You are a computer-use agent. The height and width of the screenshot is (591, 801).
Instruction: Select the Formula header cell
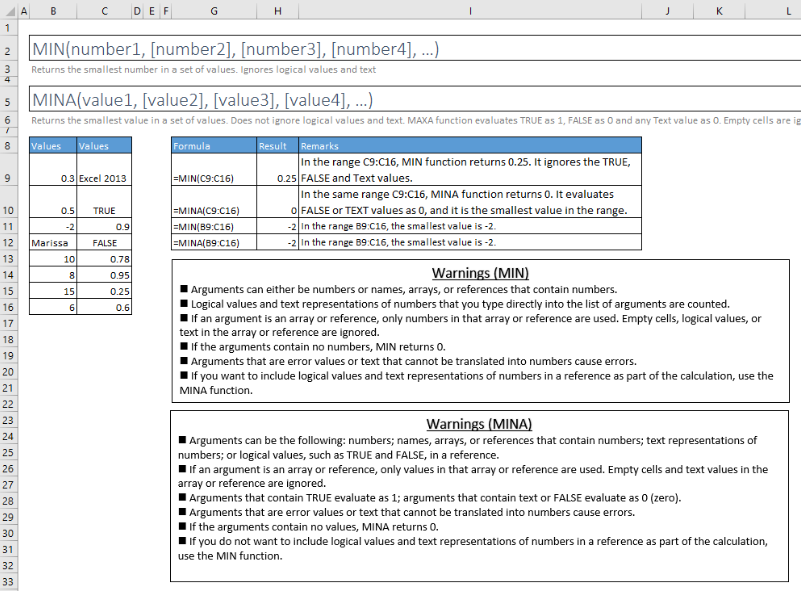pos(214,146)
